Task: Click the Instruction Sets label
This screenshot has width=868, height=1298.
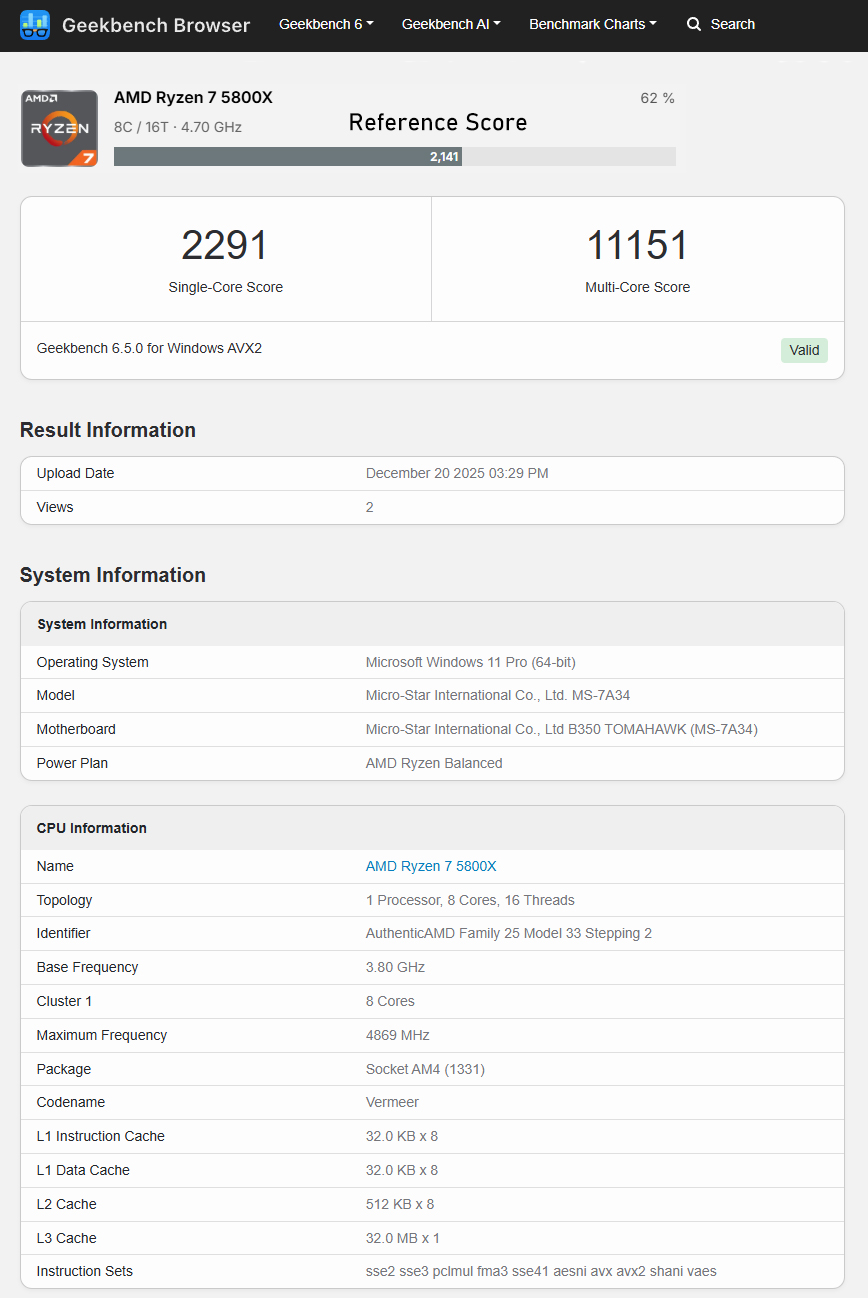Action: (85, 1271)
